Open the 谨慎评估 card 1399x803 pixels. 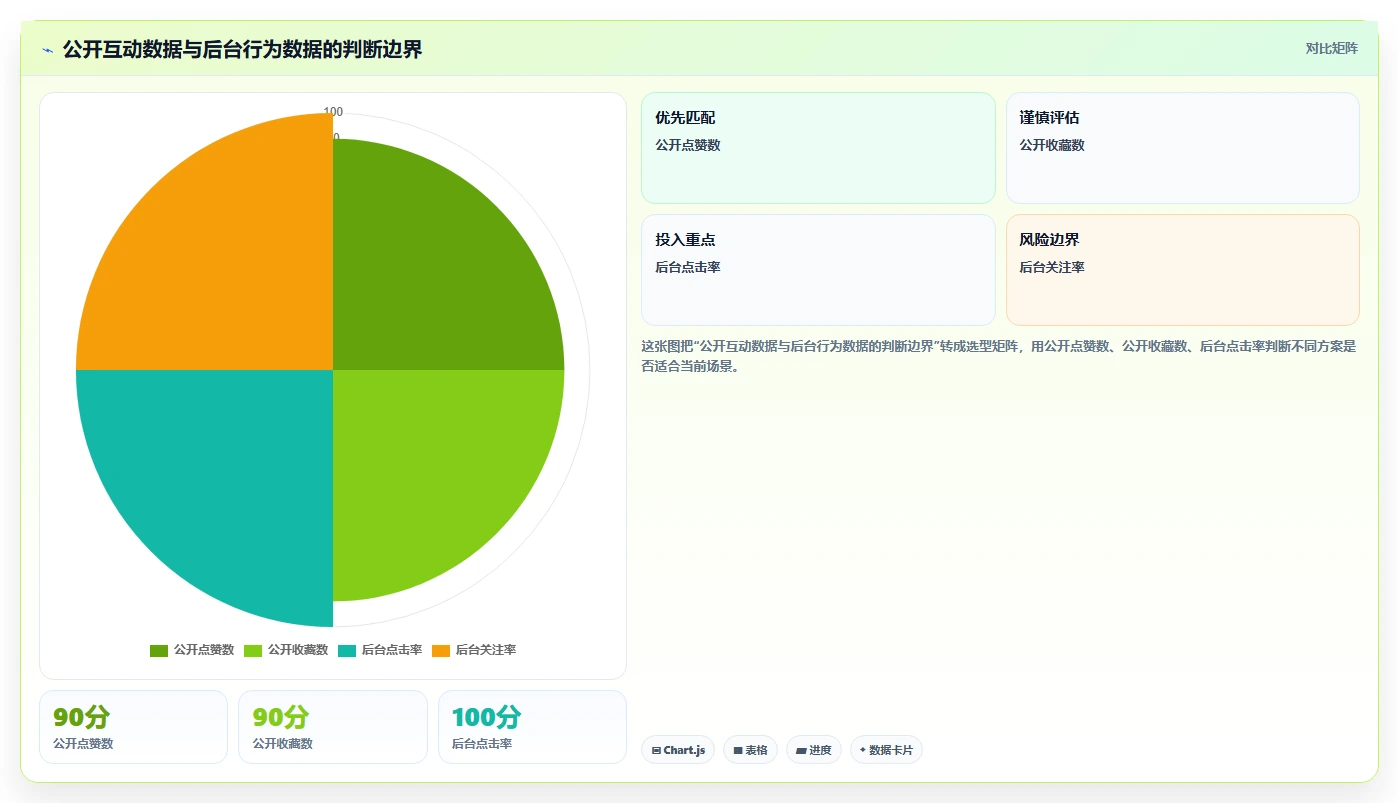tap(1182, 148)
